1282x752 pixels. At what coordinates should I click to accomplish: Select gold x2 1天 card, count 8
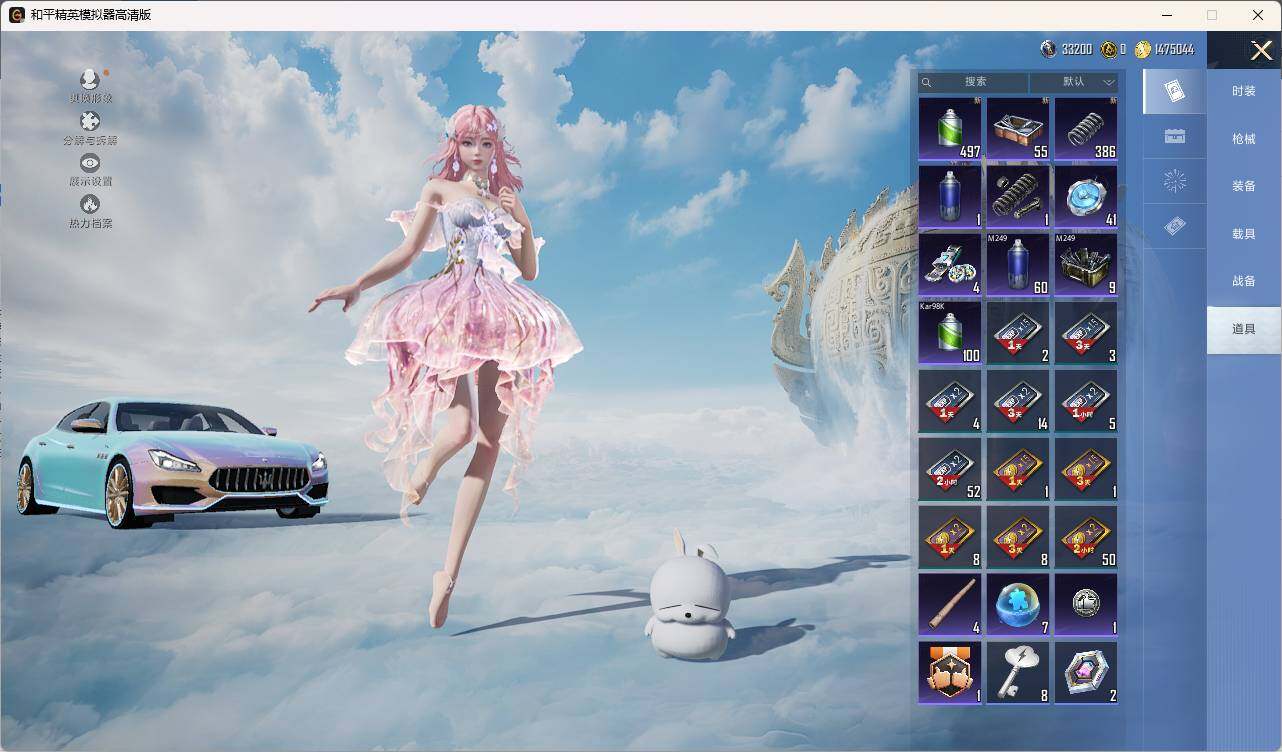[x=950, y=536]
